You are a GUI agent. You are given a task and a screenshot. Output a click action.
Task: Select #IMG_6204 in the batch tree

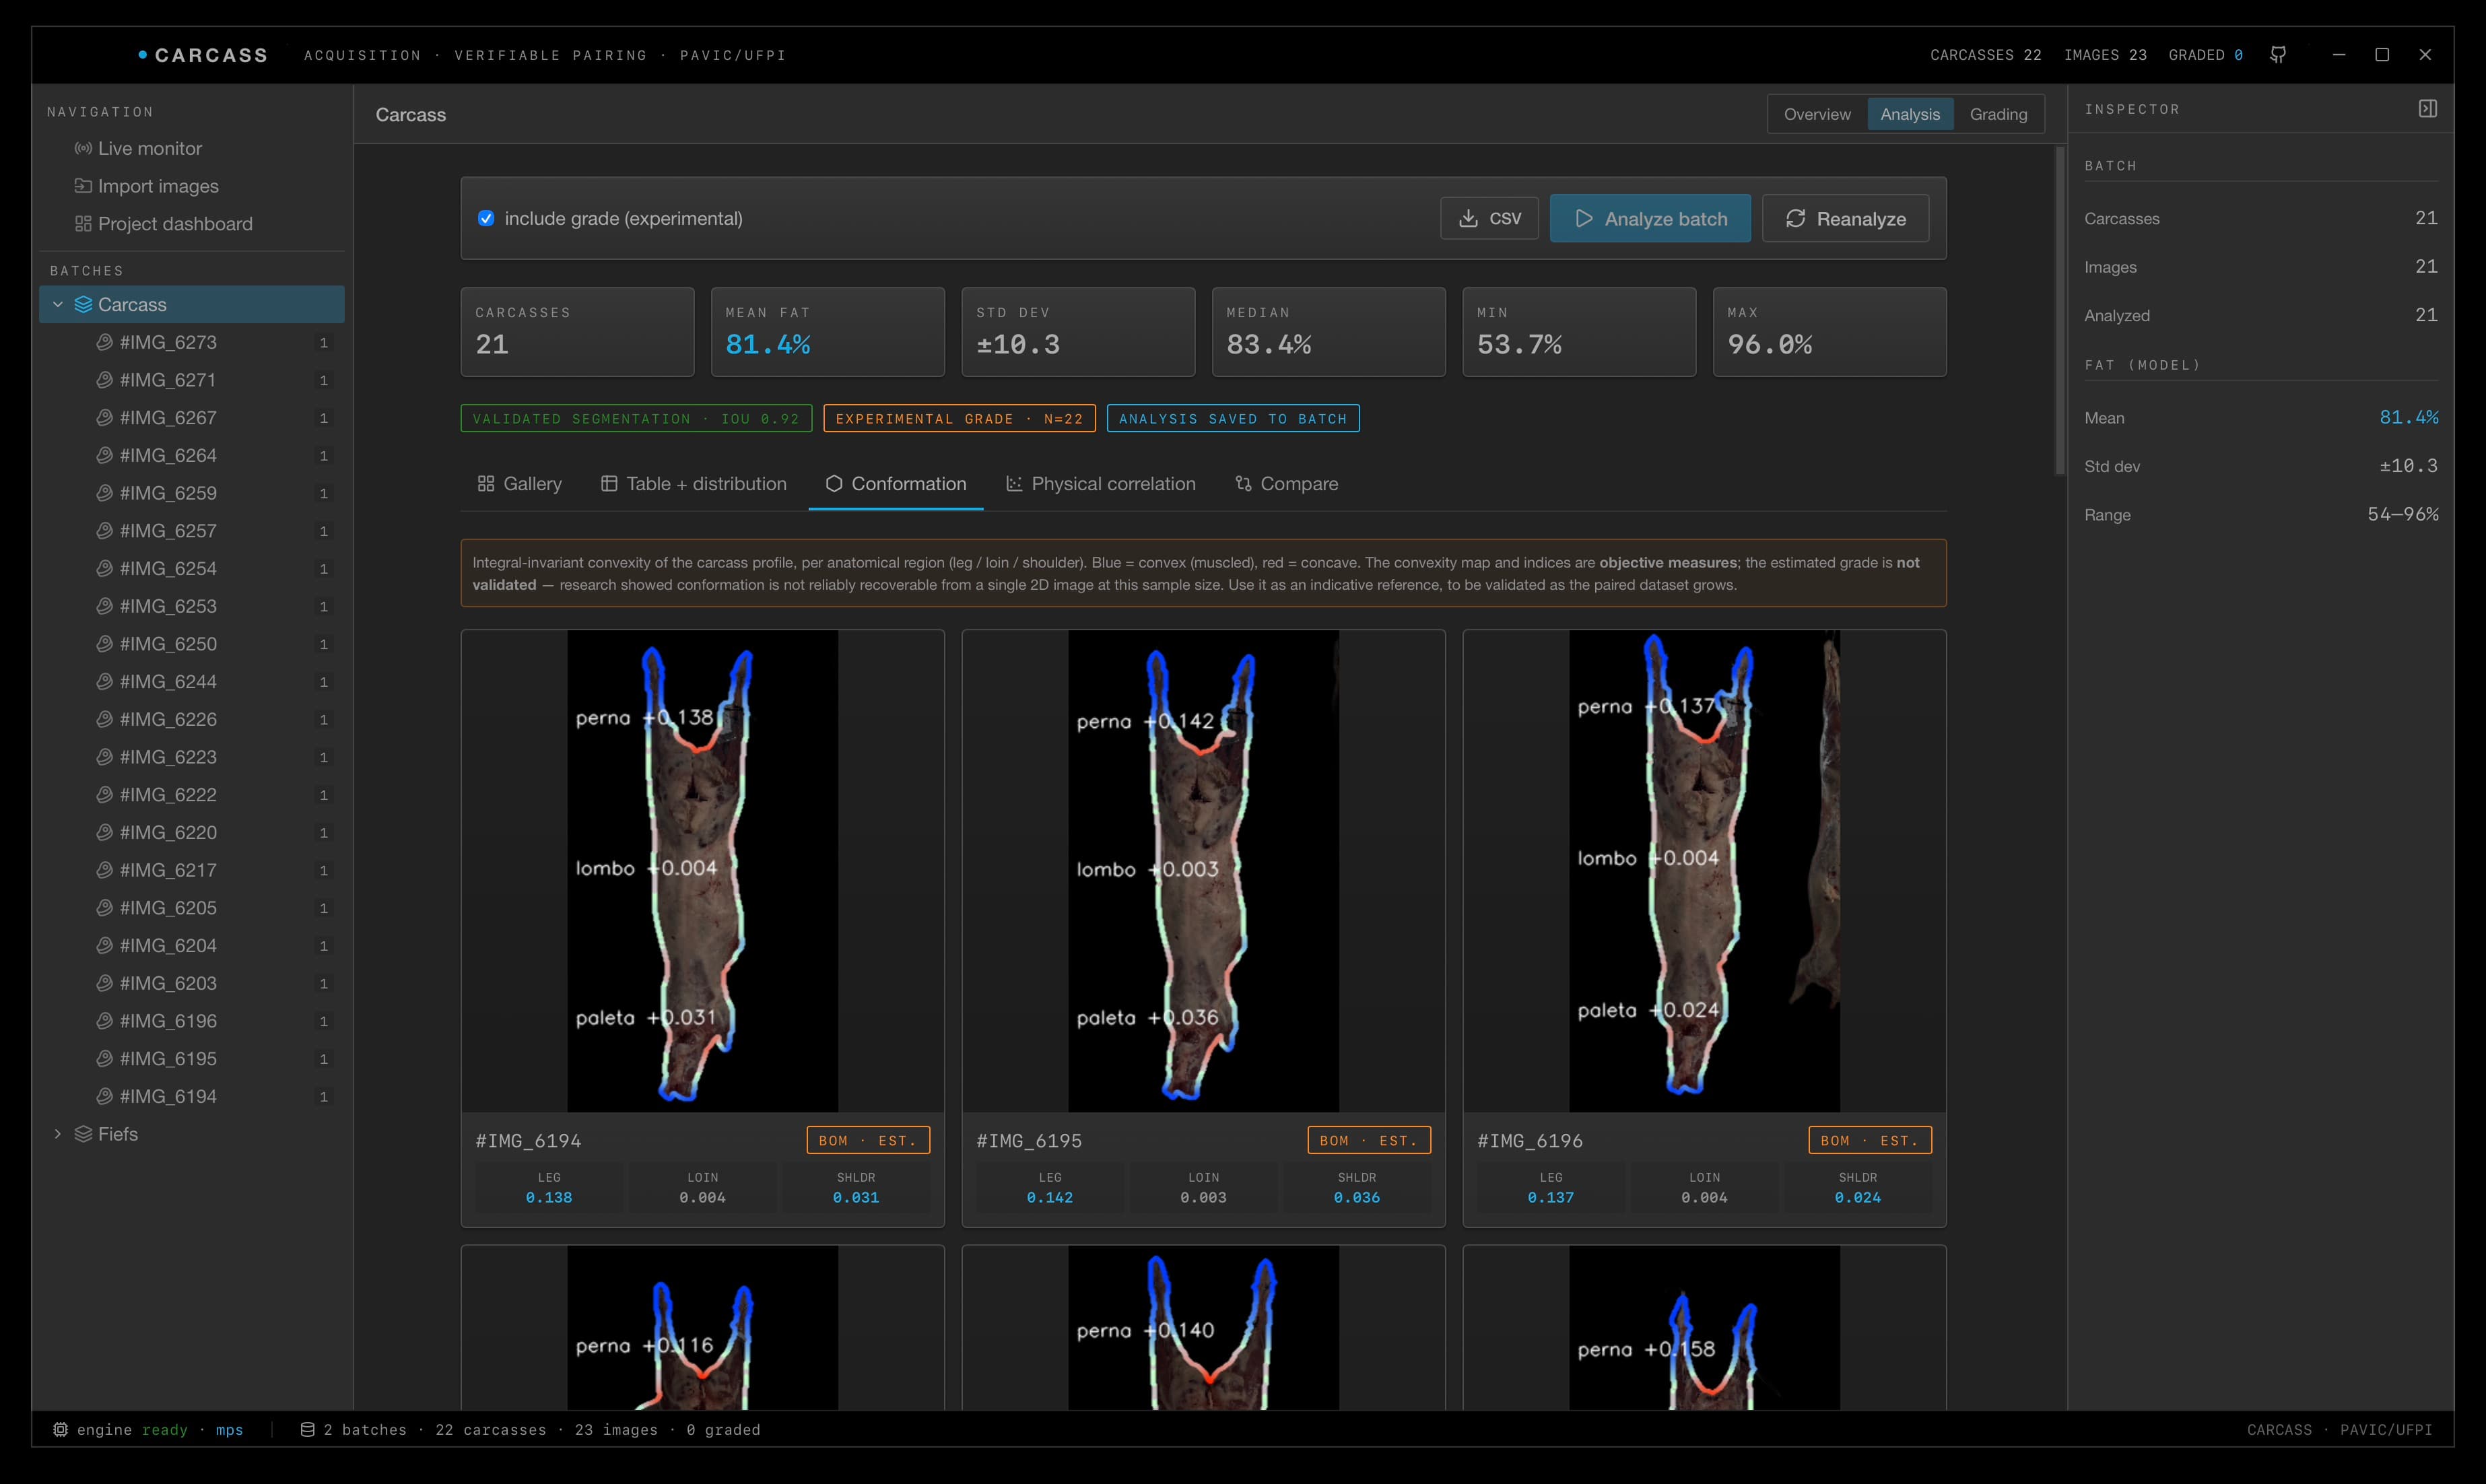pyautogui.click(x=192, y=946)
